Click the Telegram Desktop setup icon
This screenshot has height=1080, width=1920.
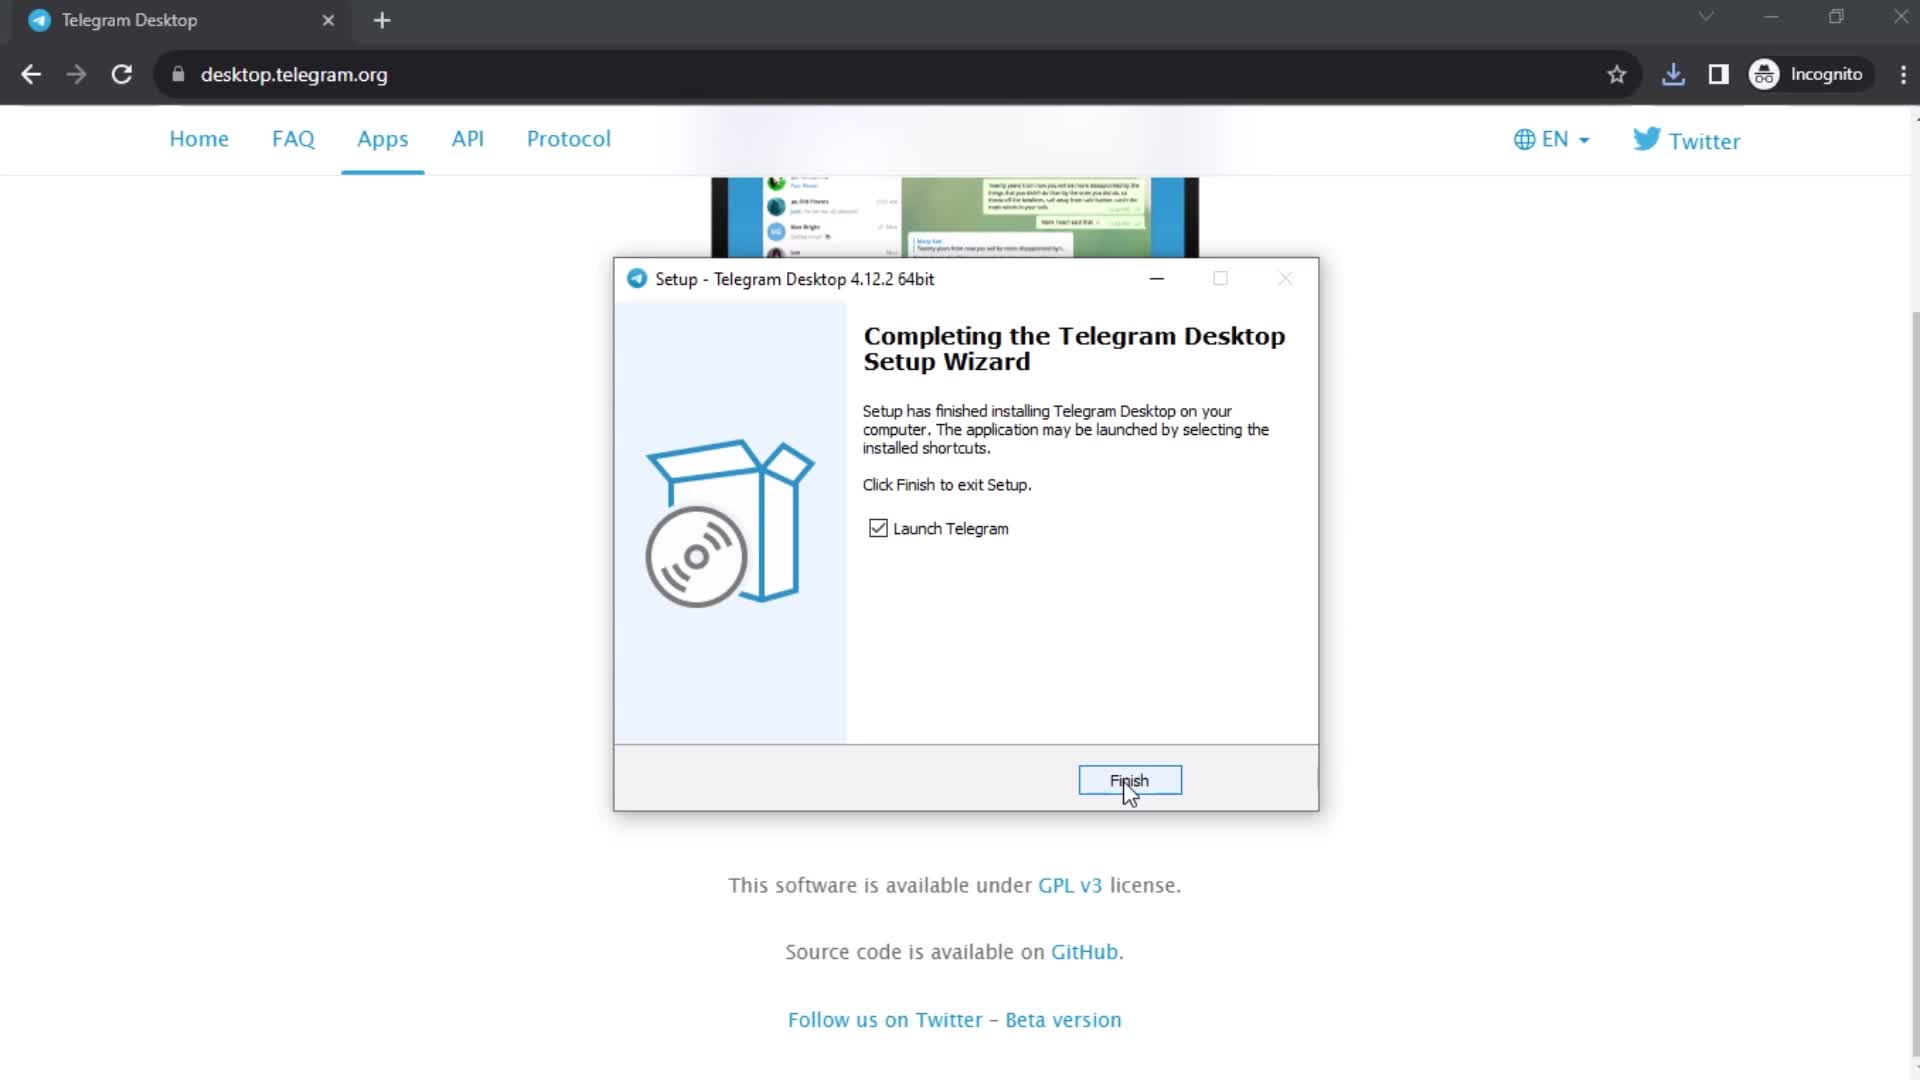[640, 278]
